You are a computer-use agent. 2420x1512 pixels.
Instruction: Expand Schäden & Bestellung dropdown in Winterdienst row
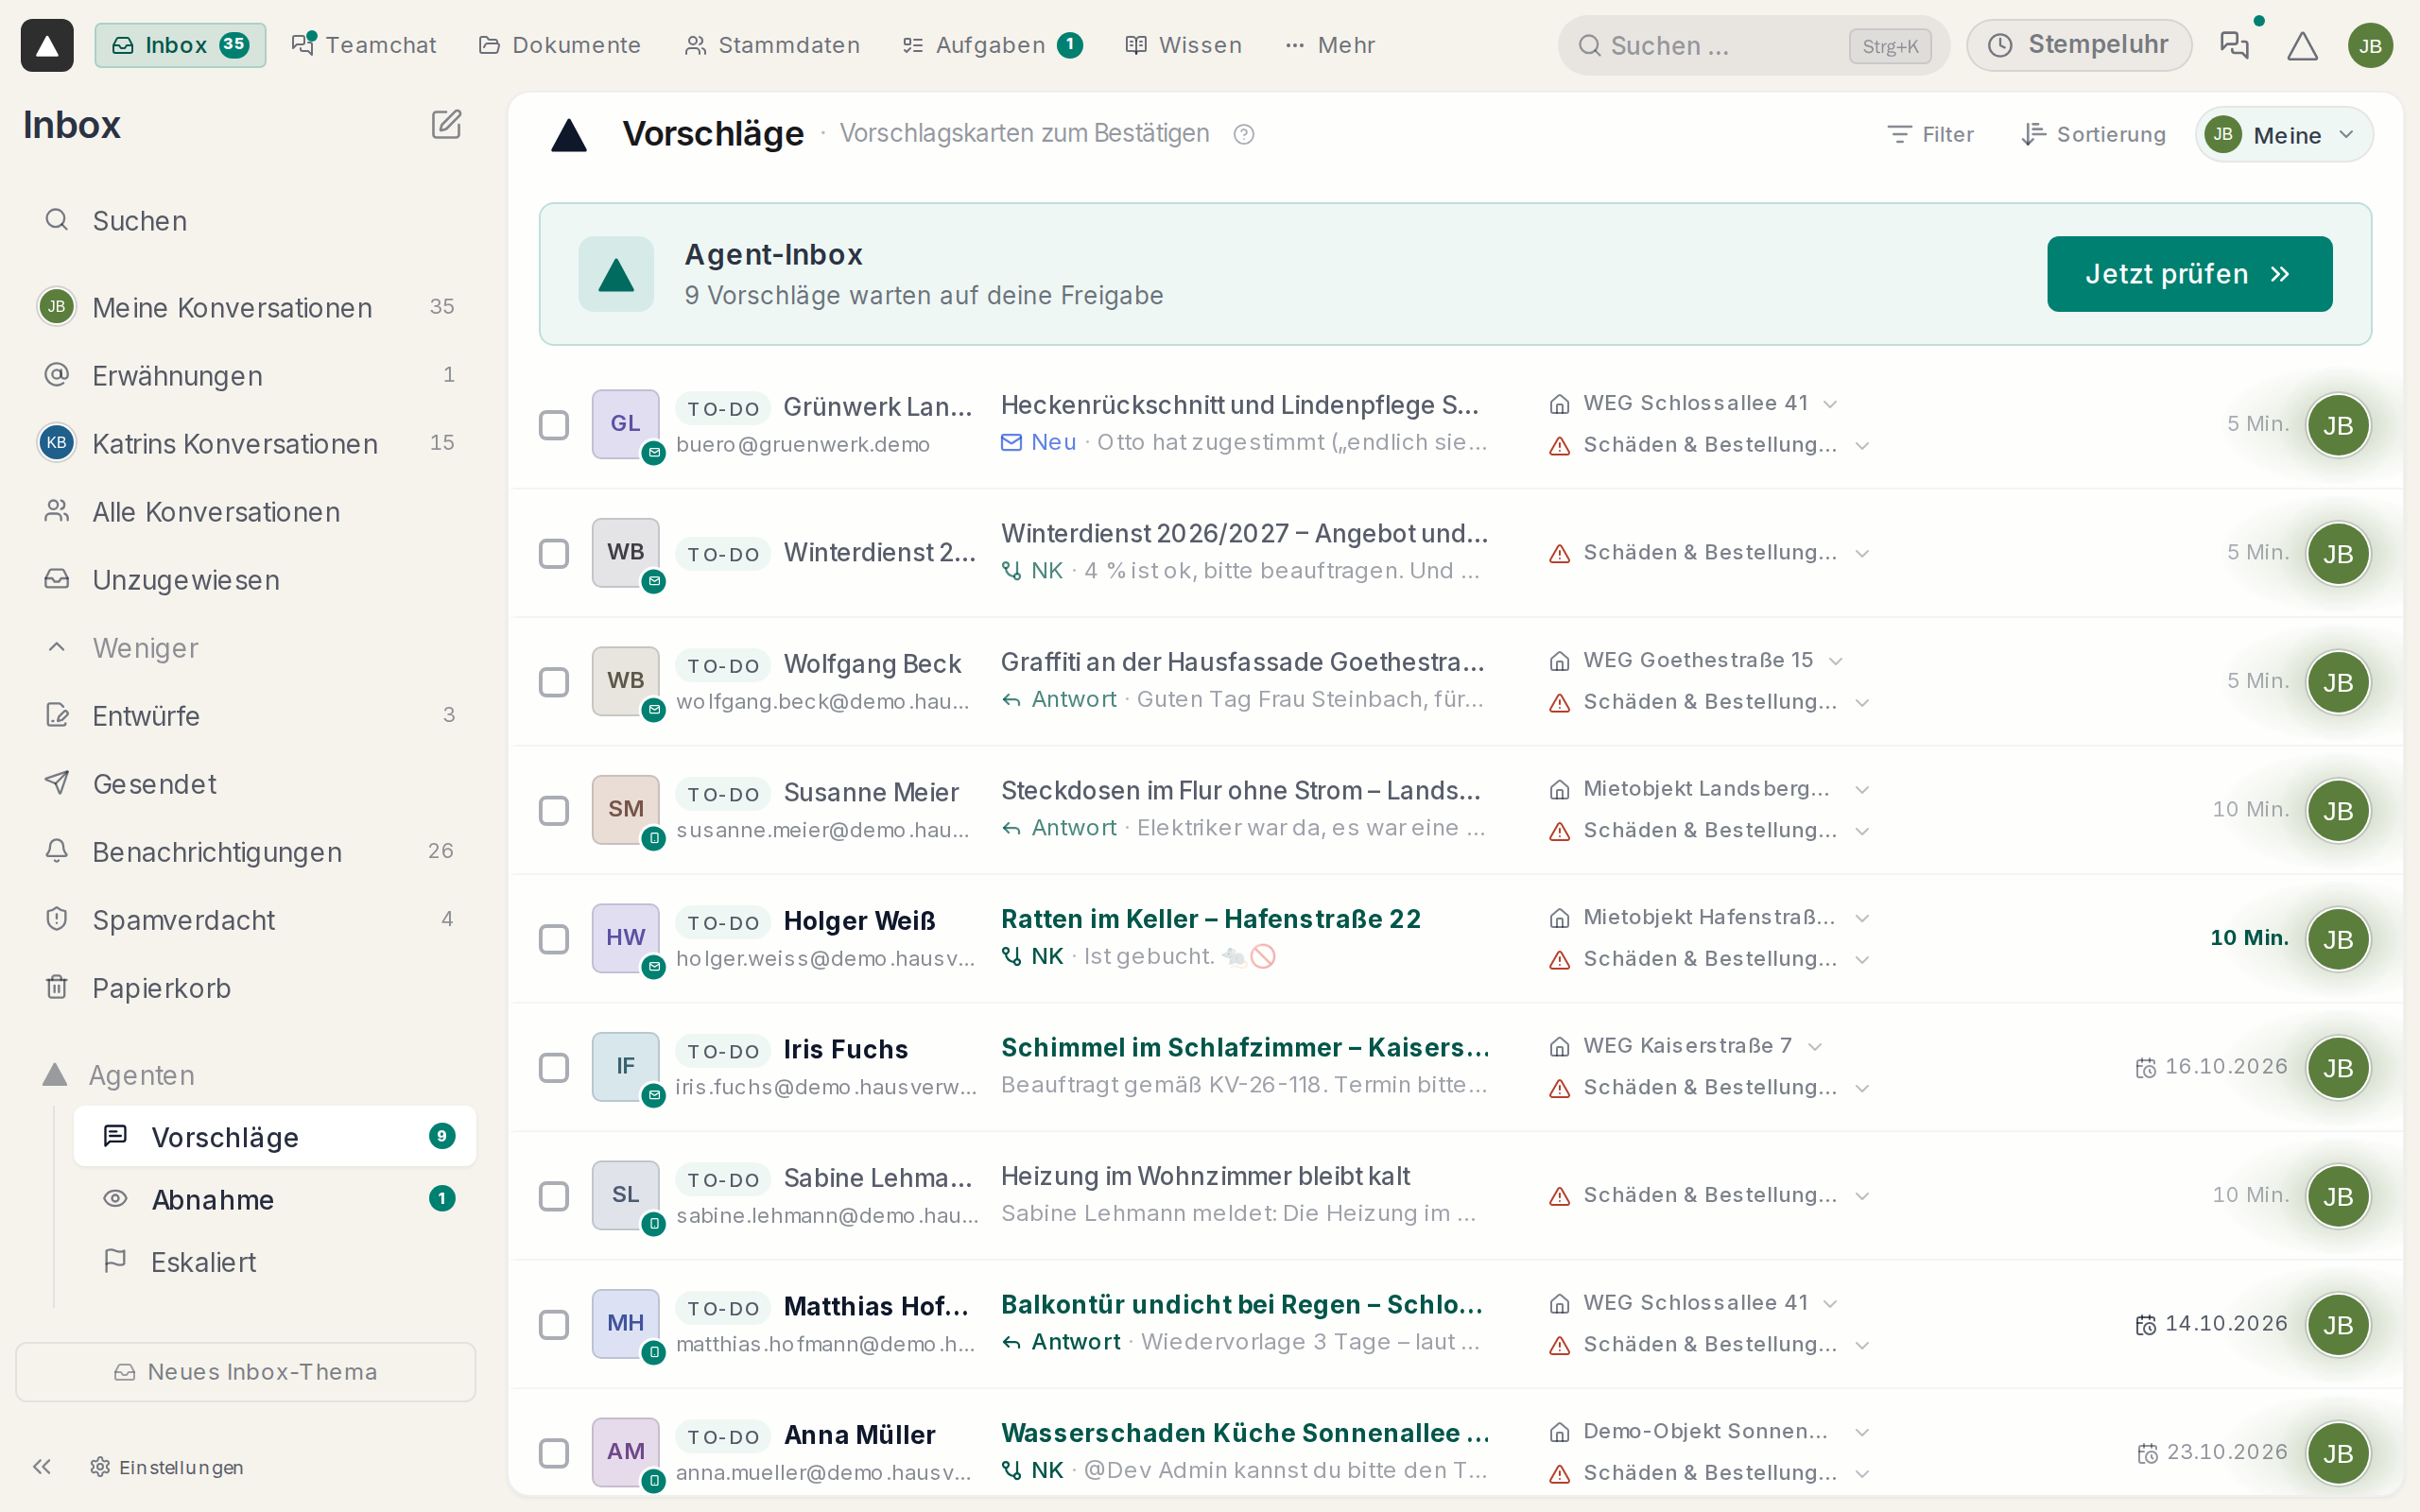tap(1862, 553)
